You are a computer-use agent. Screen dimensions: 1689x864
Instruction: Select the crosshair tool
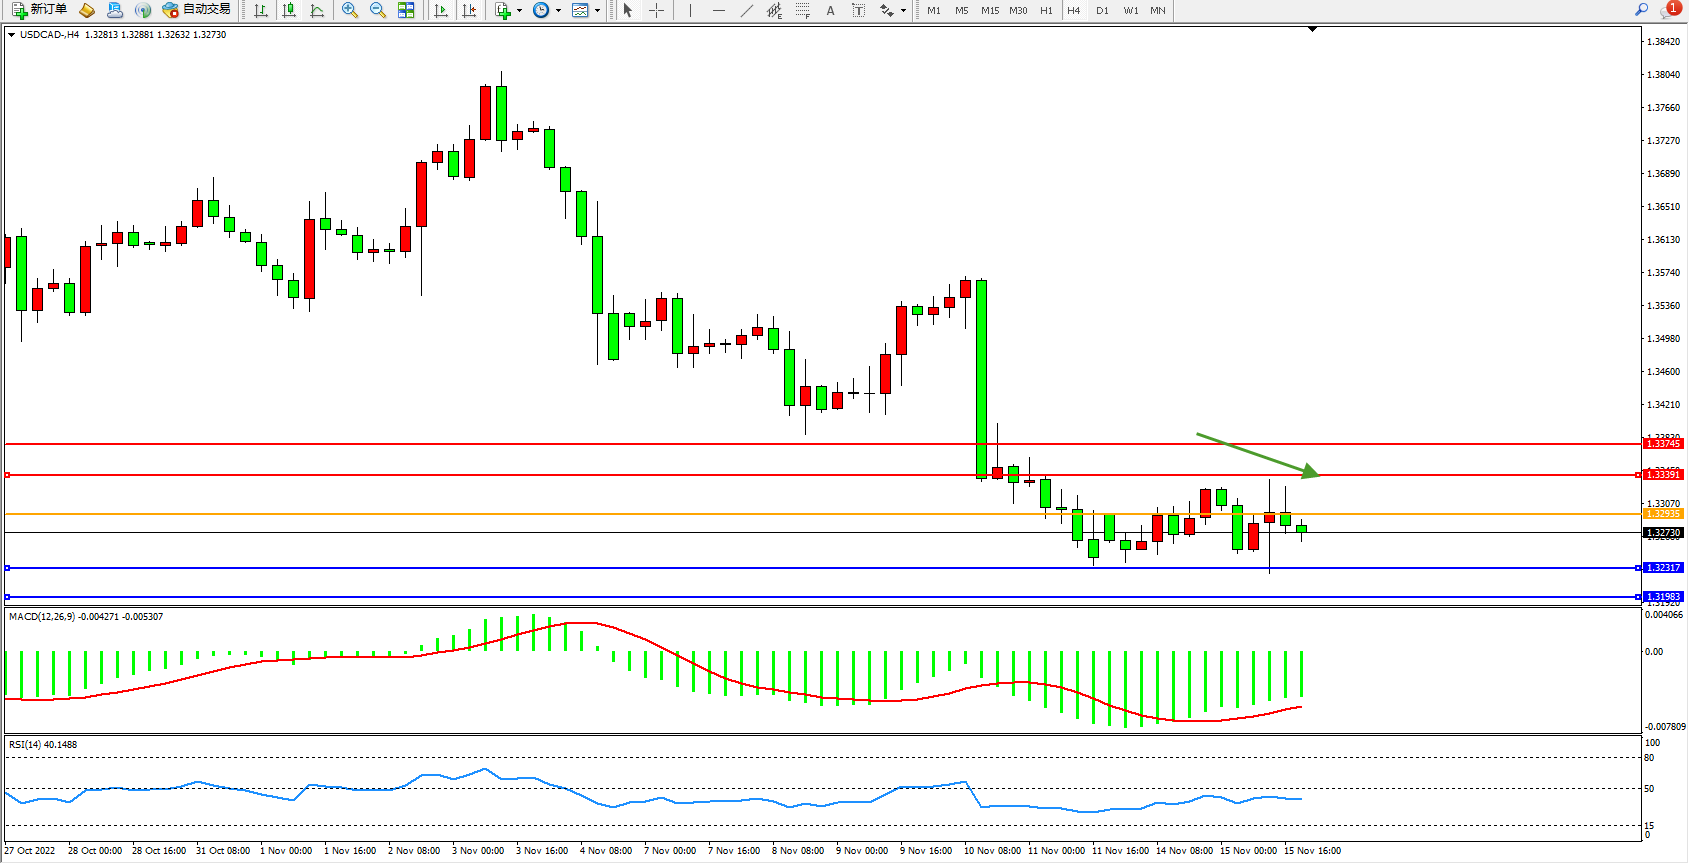[656, 10]
